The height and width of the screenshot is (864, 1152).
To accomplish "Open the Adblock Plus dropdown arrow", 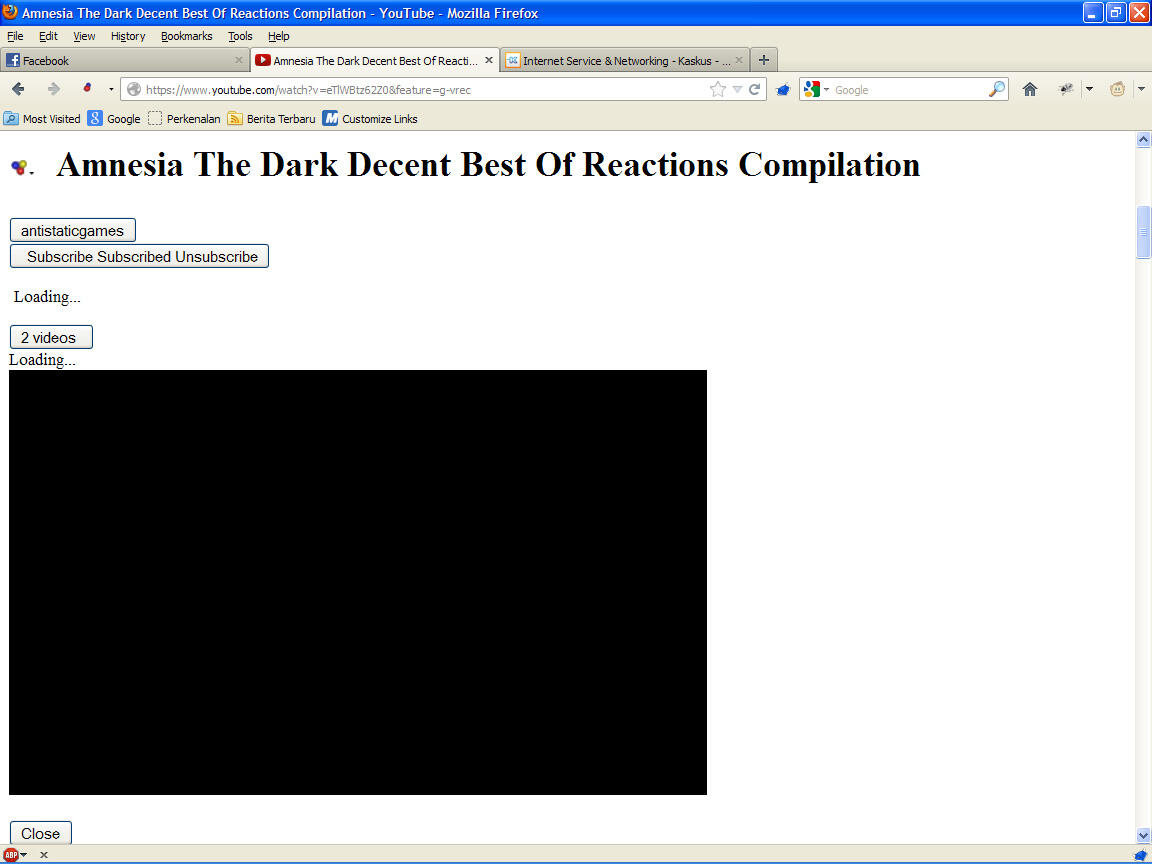I will (x=24, y=854).
